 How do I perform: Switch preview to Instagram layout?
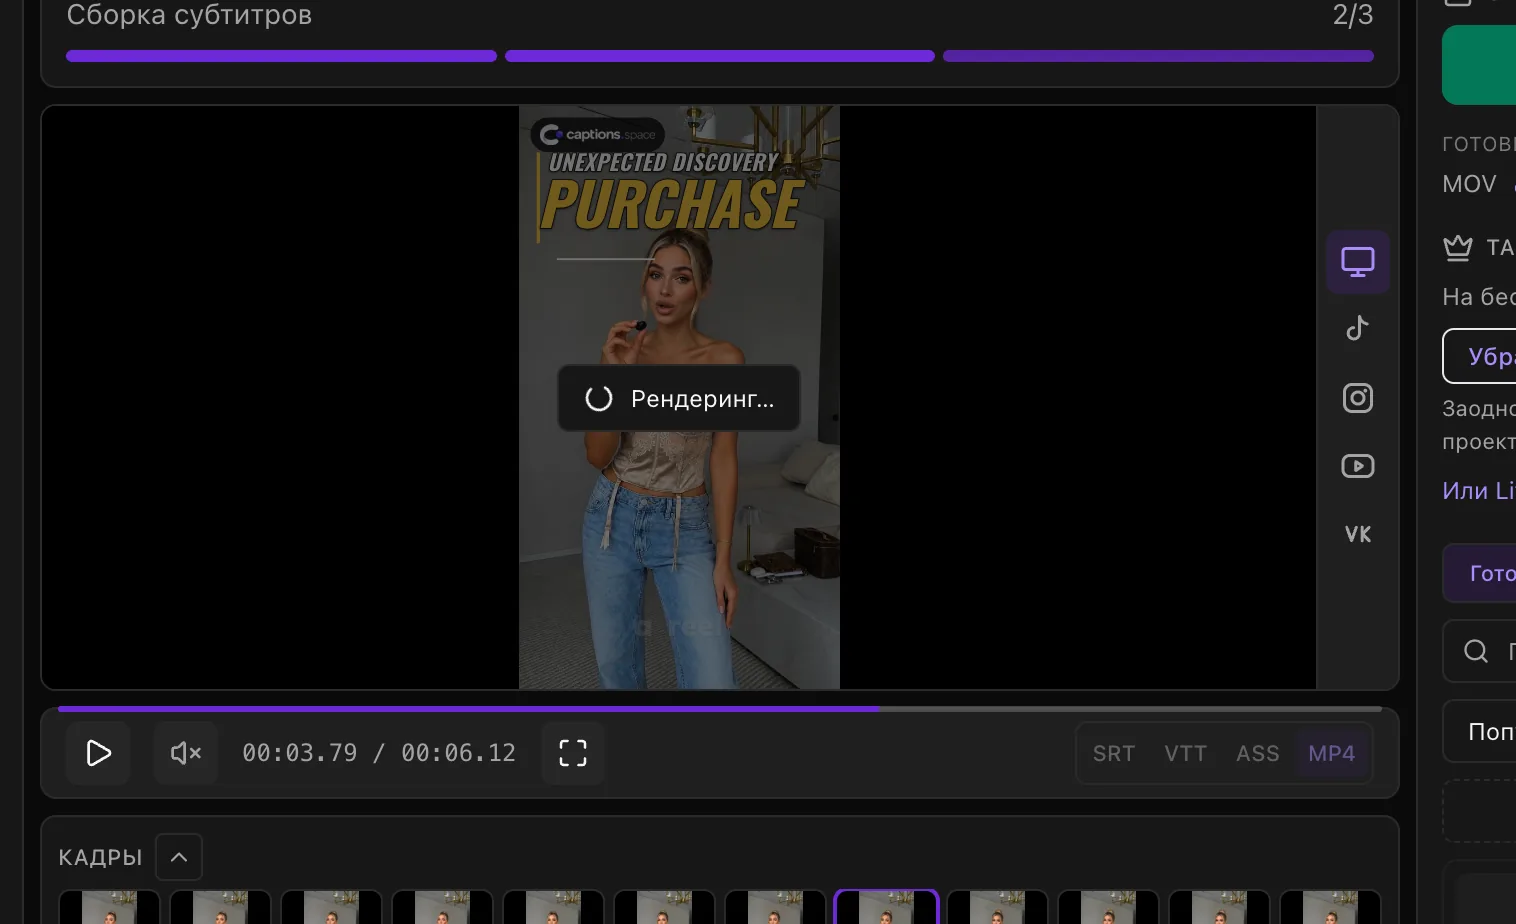1358,398
